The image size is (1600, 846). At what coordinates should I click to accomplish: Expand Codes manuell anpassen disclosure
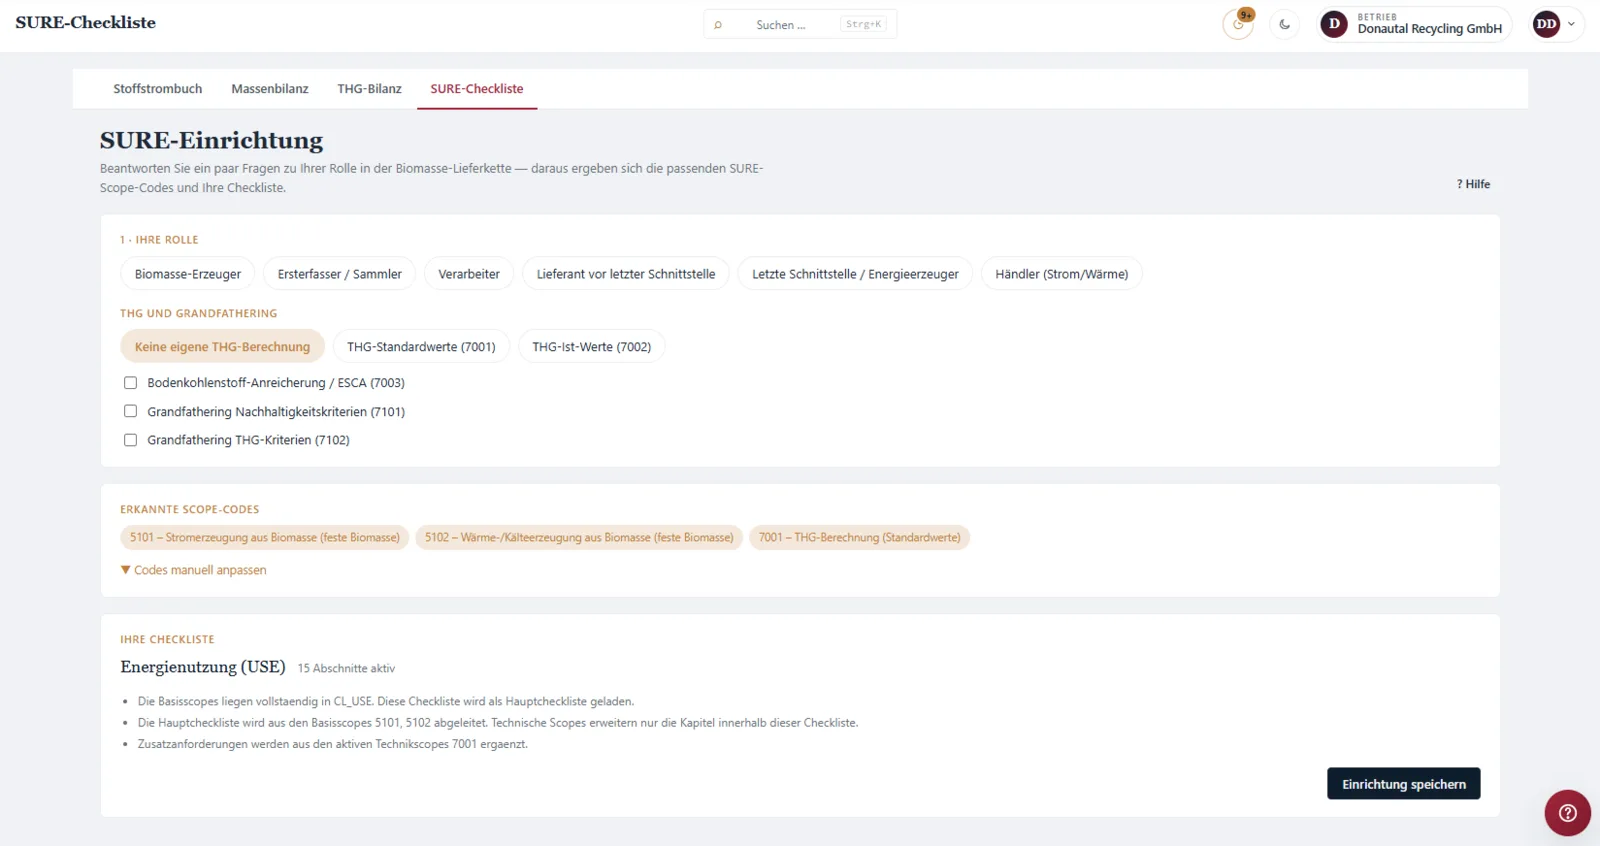193,570
